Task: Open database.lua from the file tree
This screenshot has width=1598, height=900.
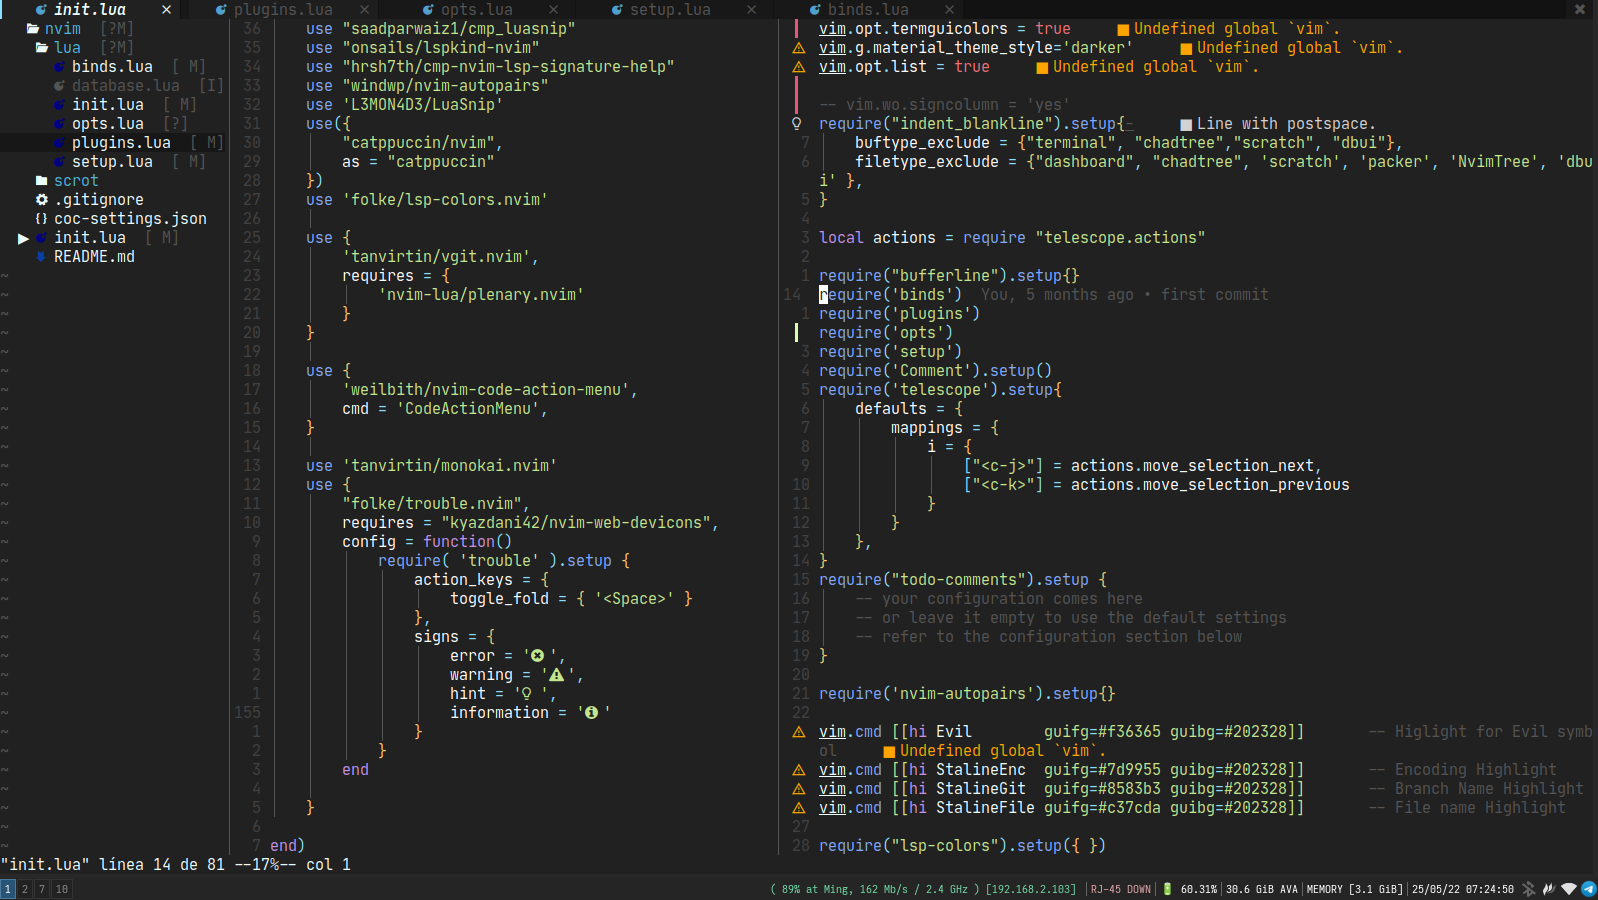Action: tap(126, 85)
